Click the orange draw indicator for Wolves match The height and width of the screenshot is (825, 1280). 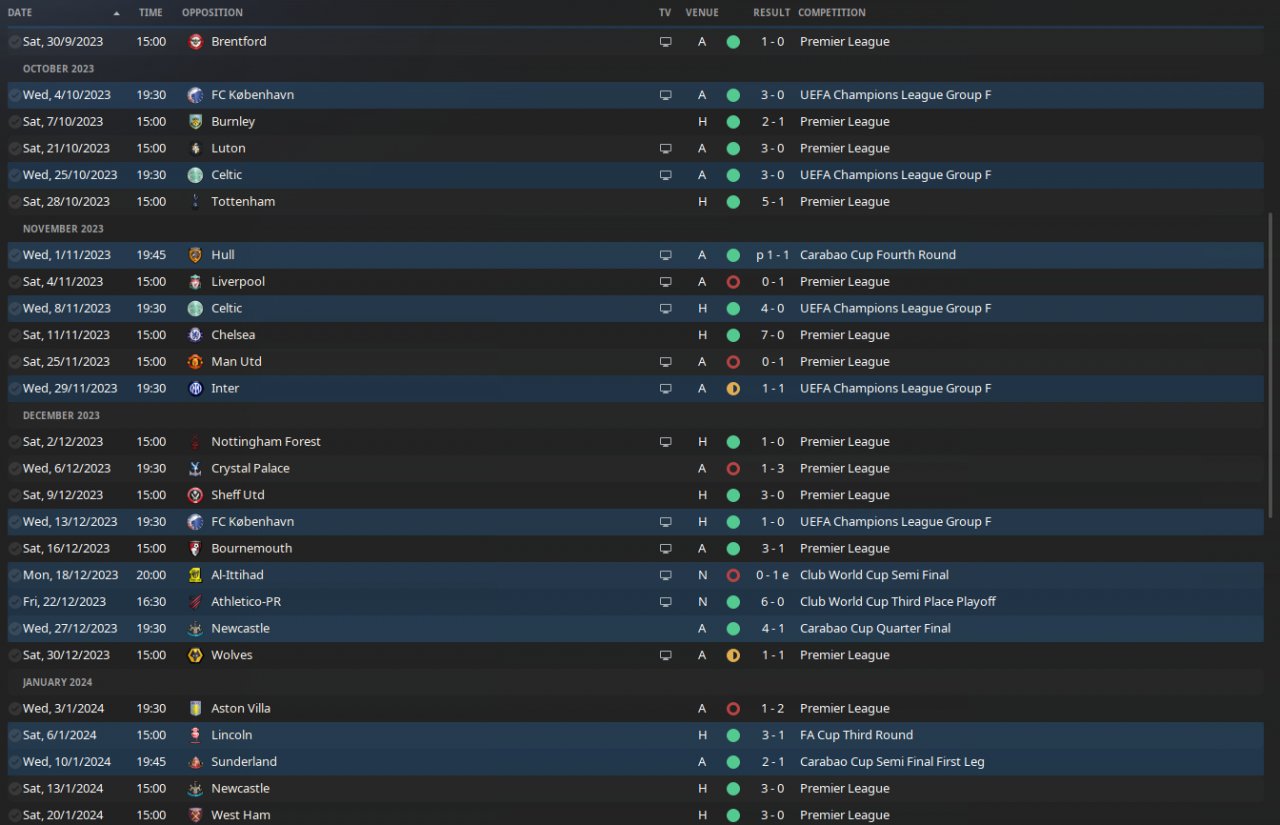pos(733,656)
